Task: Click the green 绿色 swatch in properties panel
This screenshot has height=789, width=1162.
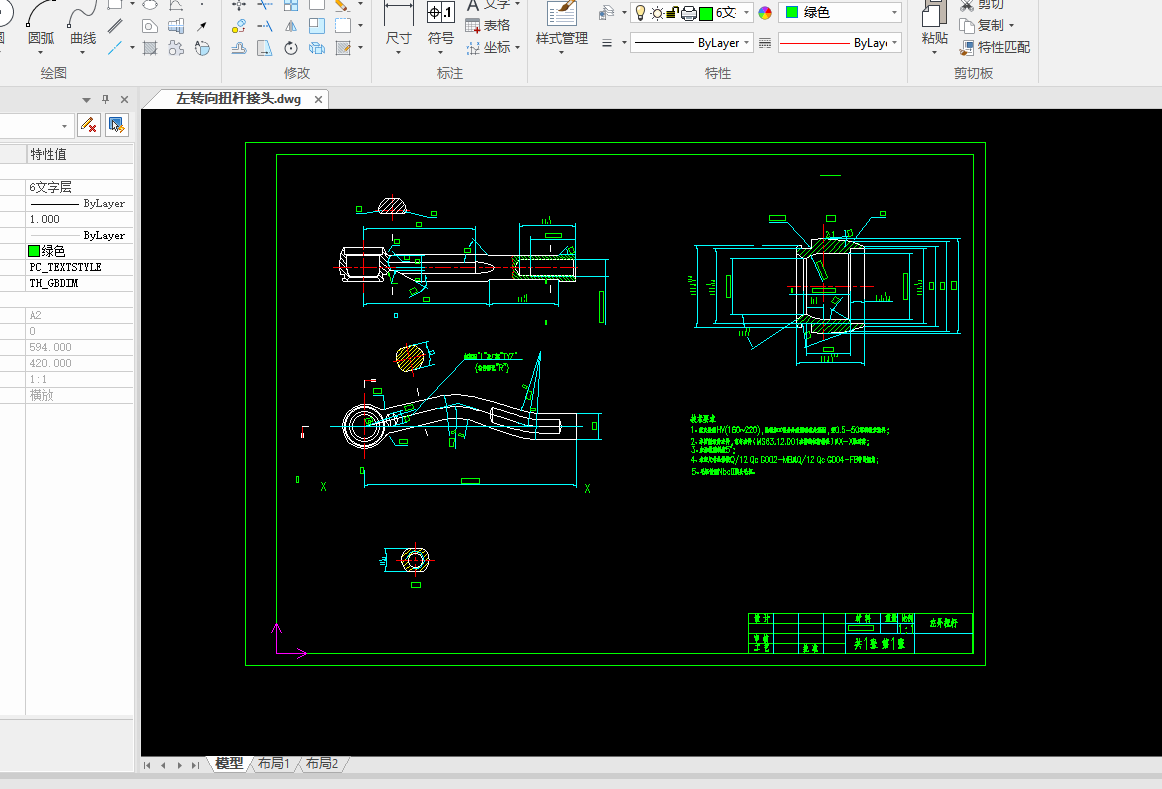Action: point(34,251)
